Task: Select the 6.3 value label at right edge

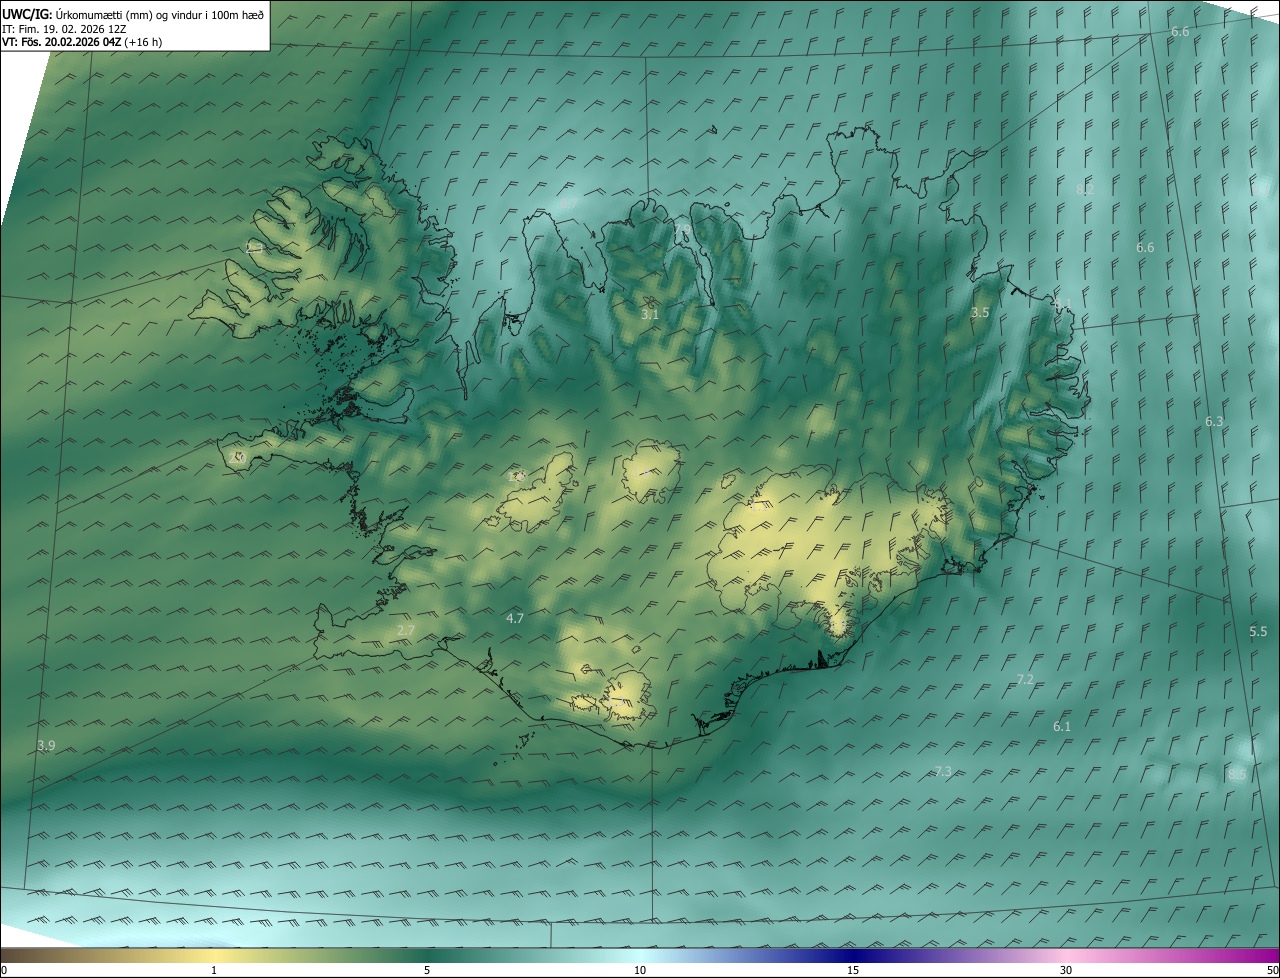Action: click(1214, 422)
